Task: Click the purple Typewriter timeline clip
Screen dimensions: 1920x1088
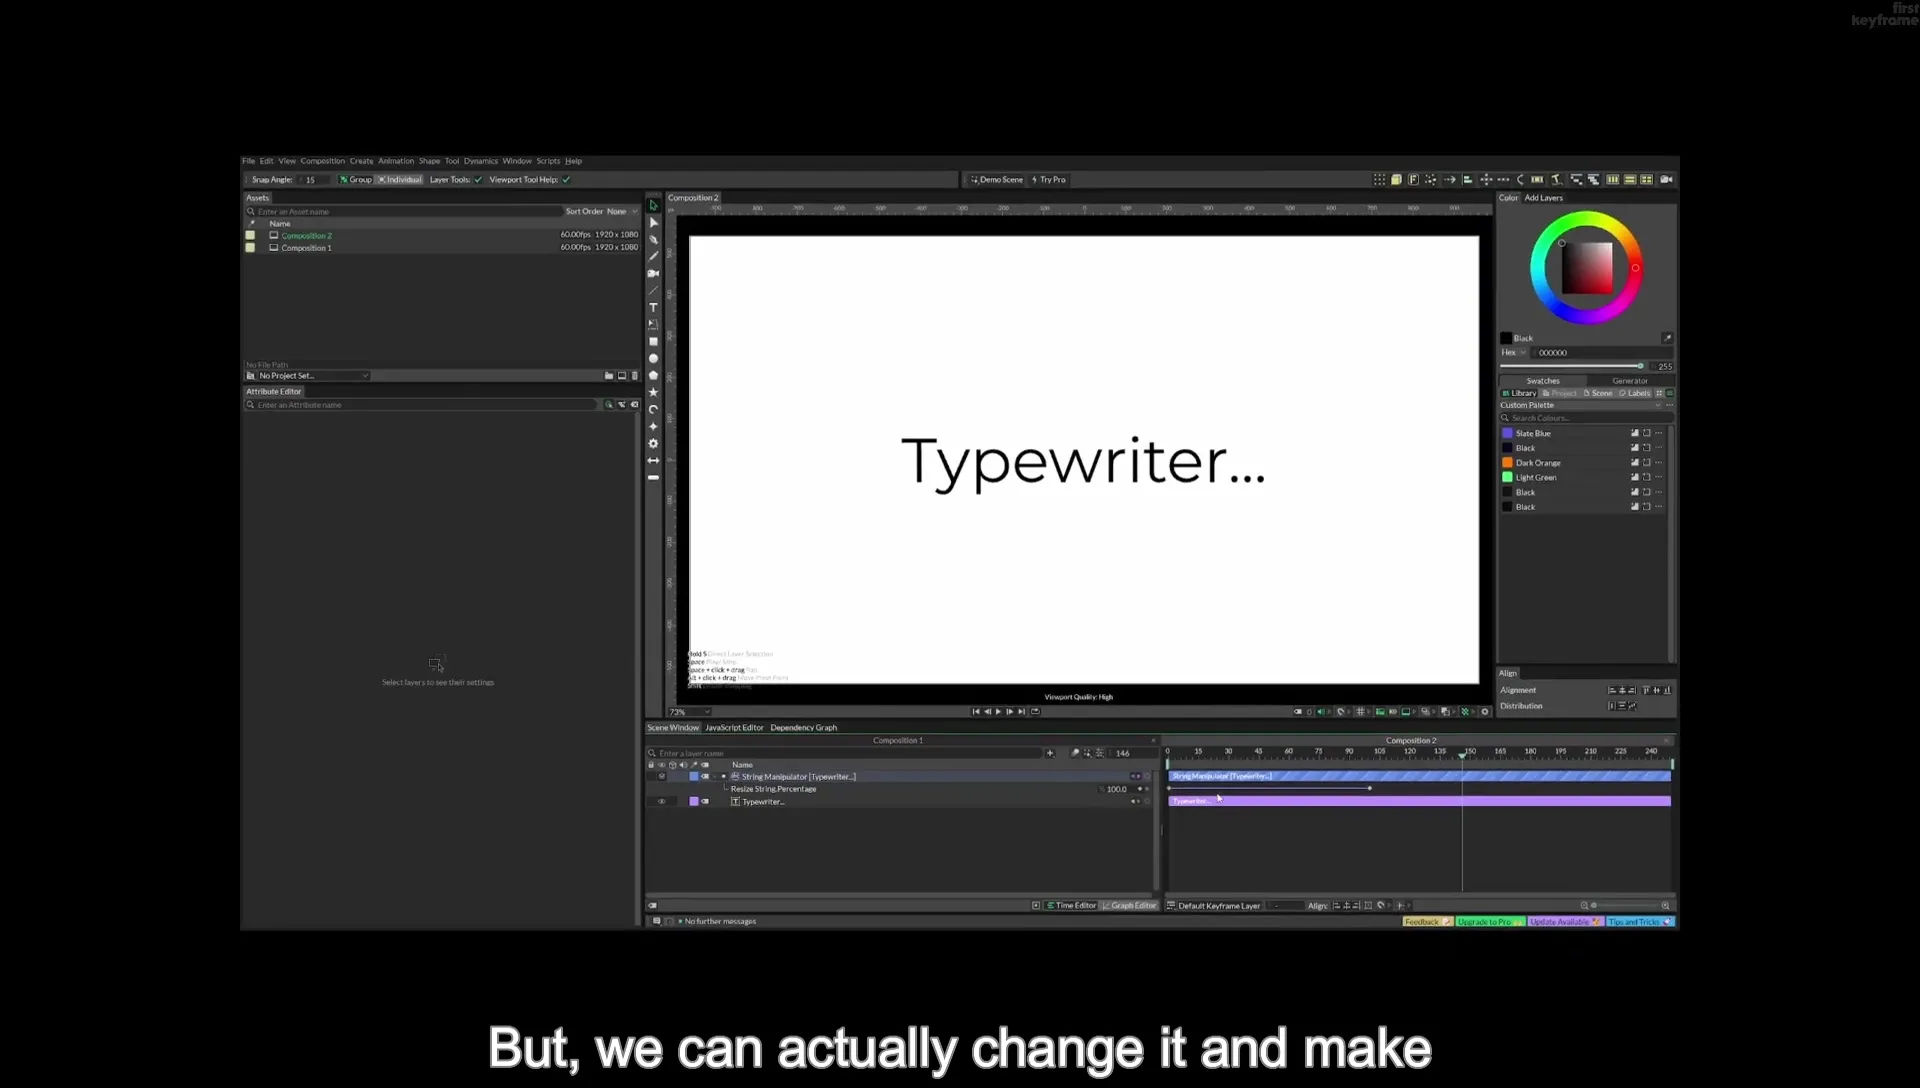Action: (1419, 801)
